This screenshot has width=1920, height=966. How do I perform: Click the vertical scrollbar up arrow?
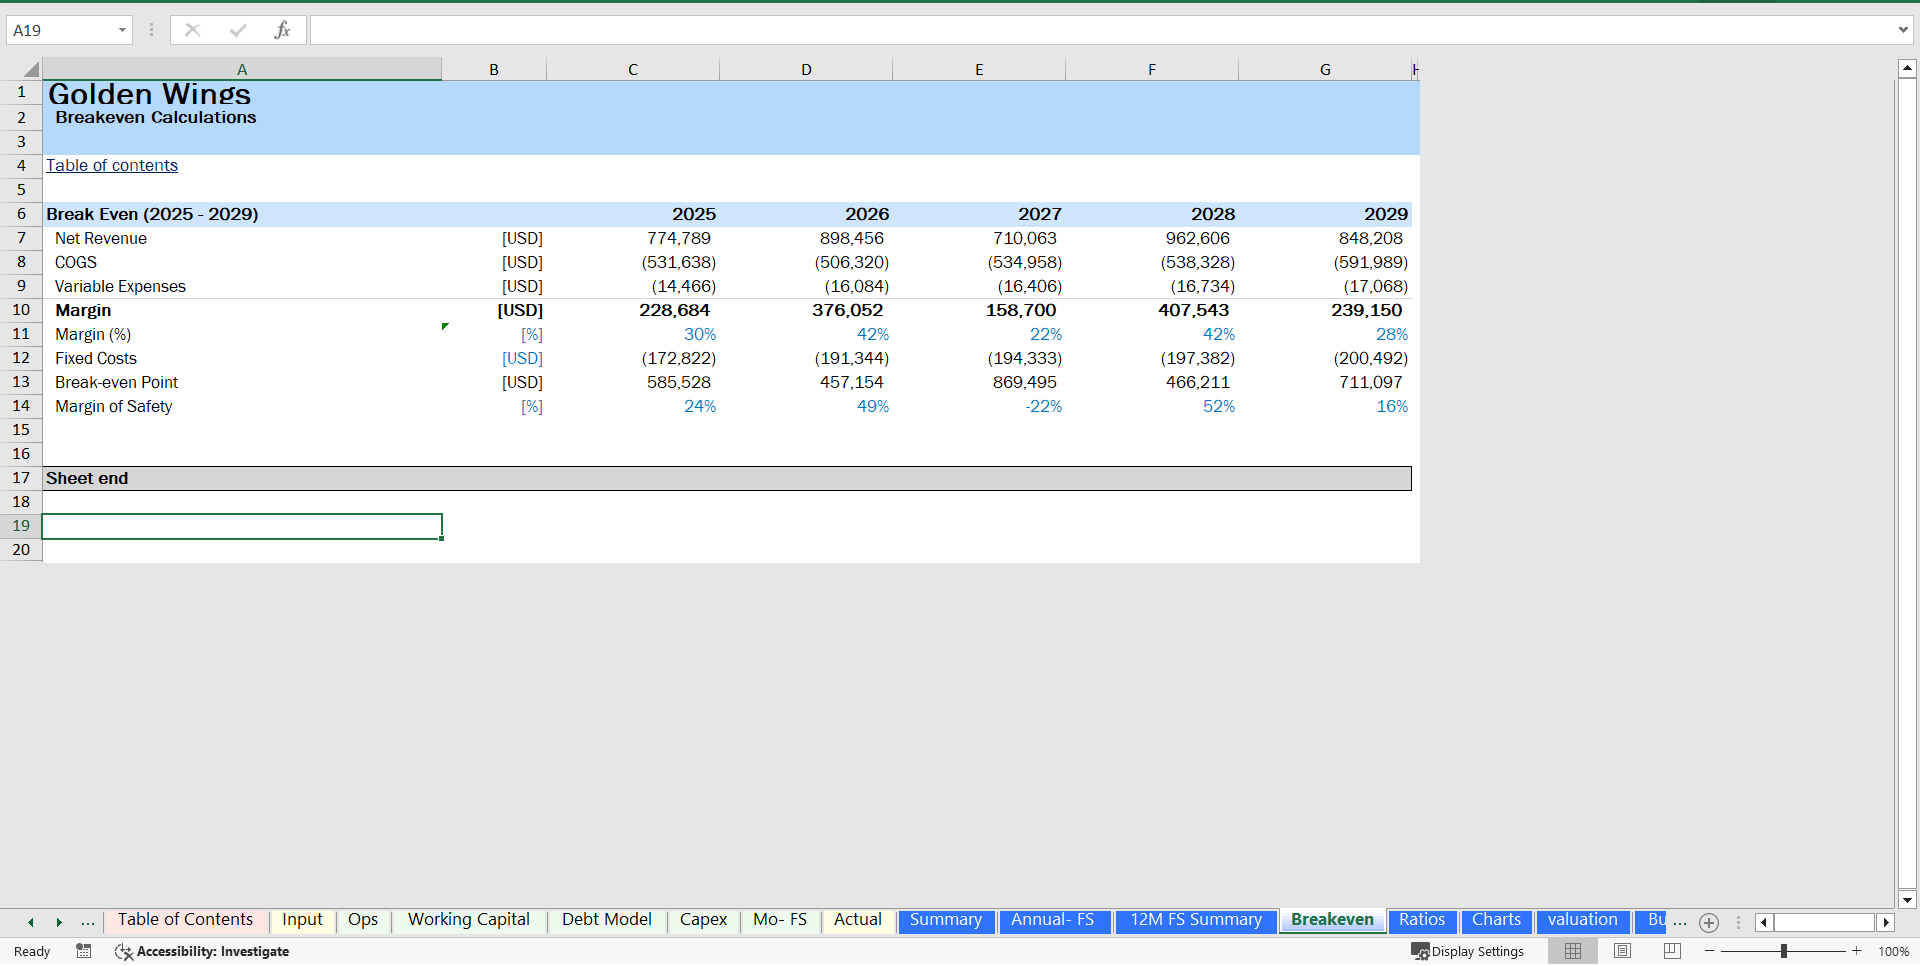click(1907, 68)
